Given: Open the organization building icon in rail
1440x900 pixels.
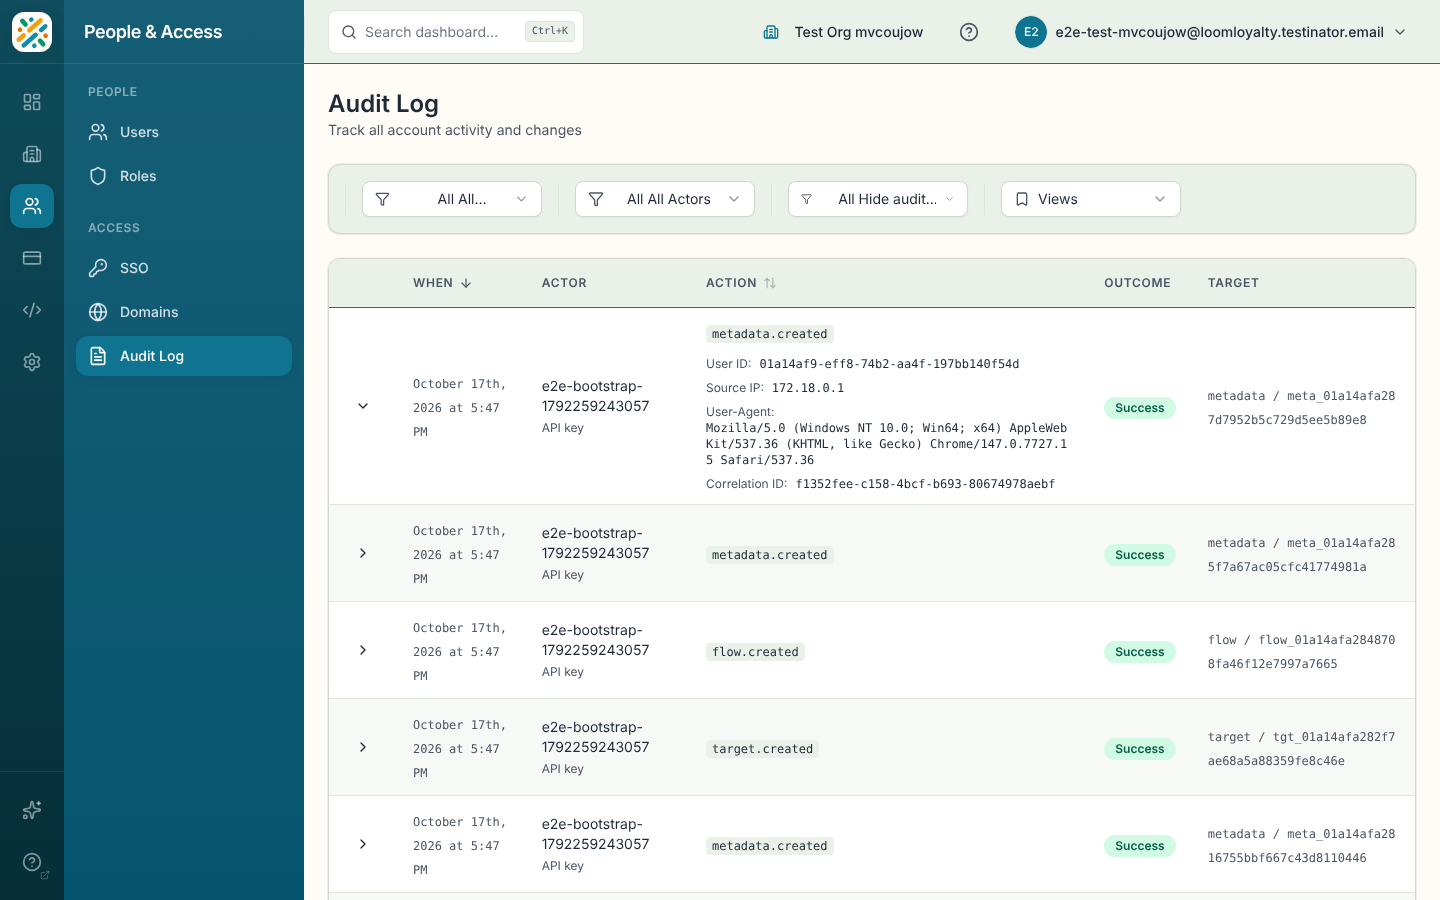Looking at the screenshot, I should (x=32, y=154).
